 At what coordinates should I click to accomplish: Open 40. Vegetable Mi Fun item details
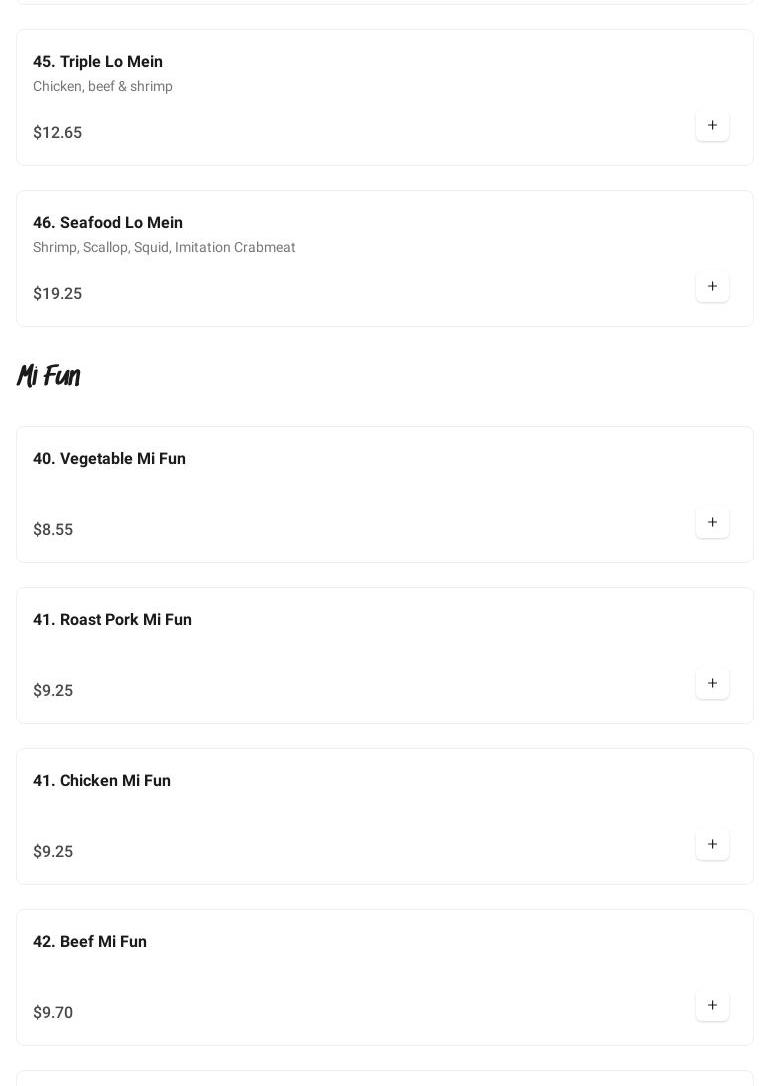(109, 459)
